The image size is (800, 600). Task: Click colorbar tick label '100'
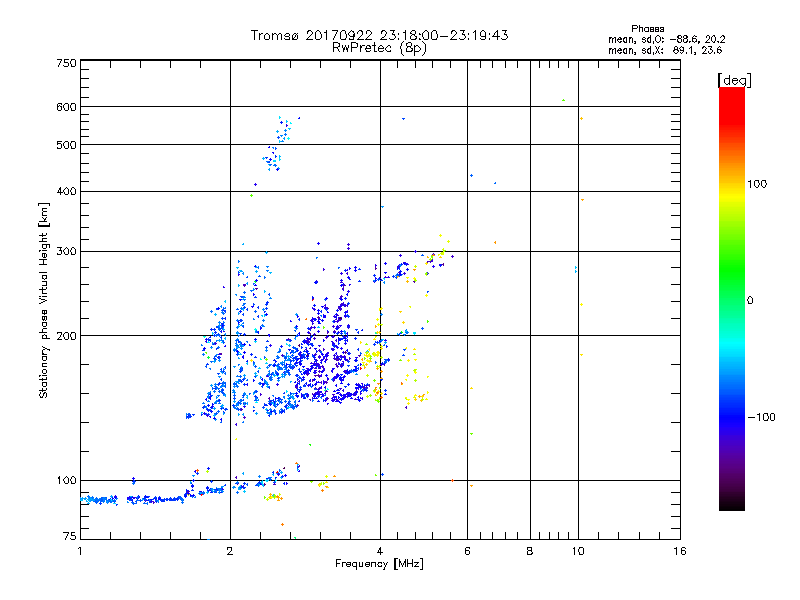[x=757, y=184]
